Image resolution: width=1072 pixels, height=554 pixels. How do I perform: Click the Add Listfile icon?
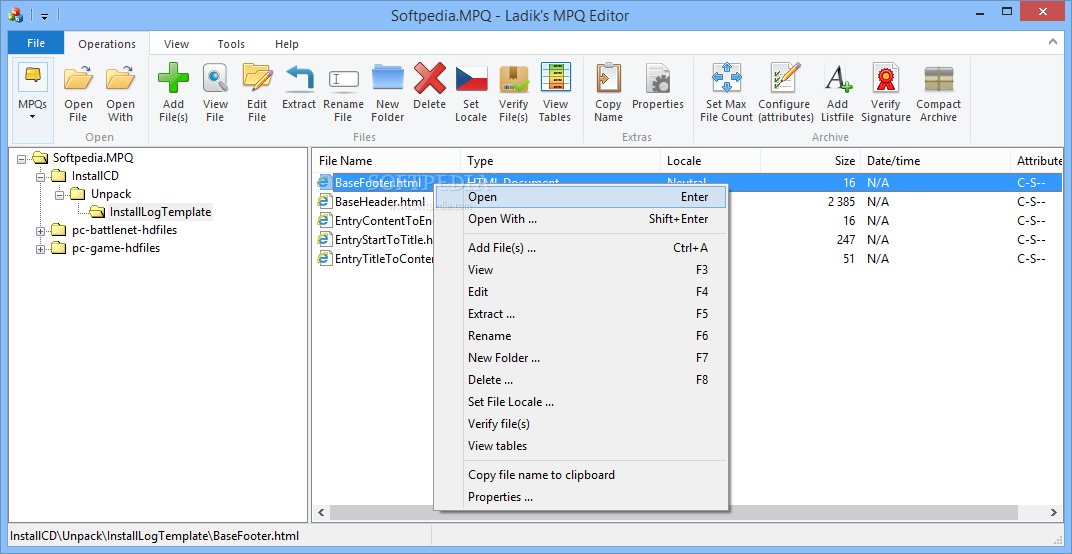[838, 77]
